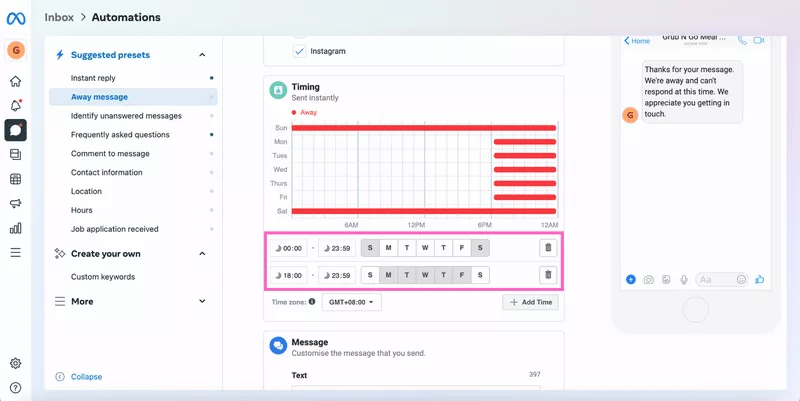The image size is (800, 401).
Task: Click the emoji smiley icon in preview
Action: point(741,279)
